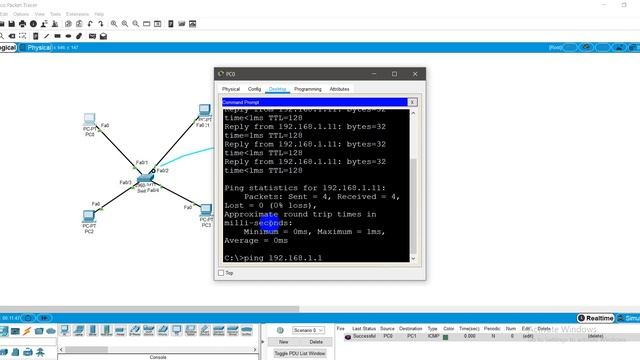The height and width of the screenshot is (360, 640).
Task: Click (edit) link for PDU row
Action: coord(528,336)
